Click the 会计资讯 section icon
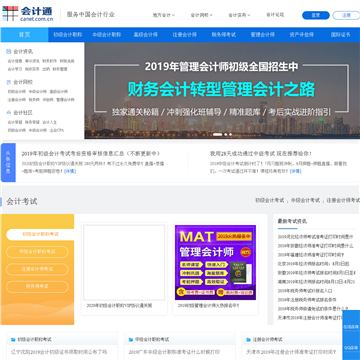 [x=9, y=52]
